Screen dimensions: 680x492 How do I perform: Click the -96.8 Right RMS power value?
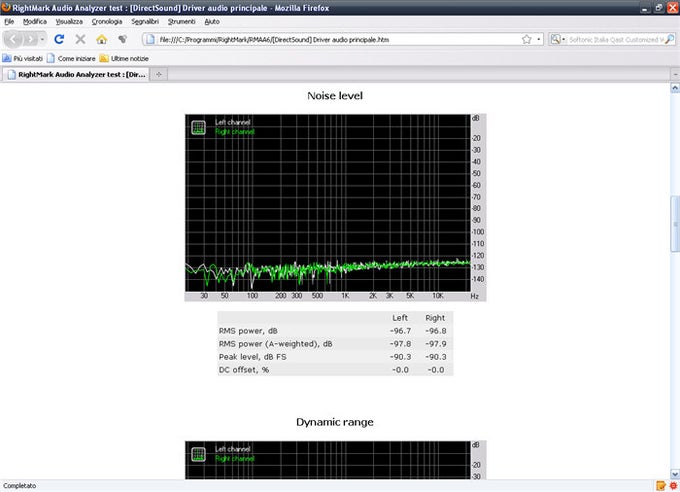[435, 331]
